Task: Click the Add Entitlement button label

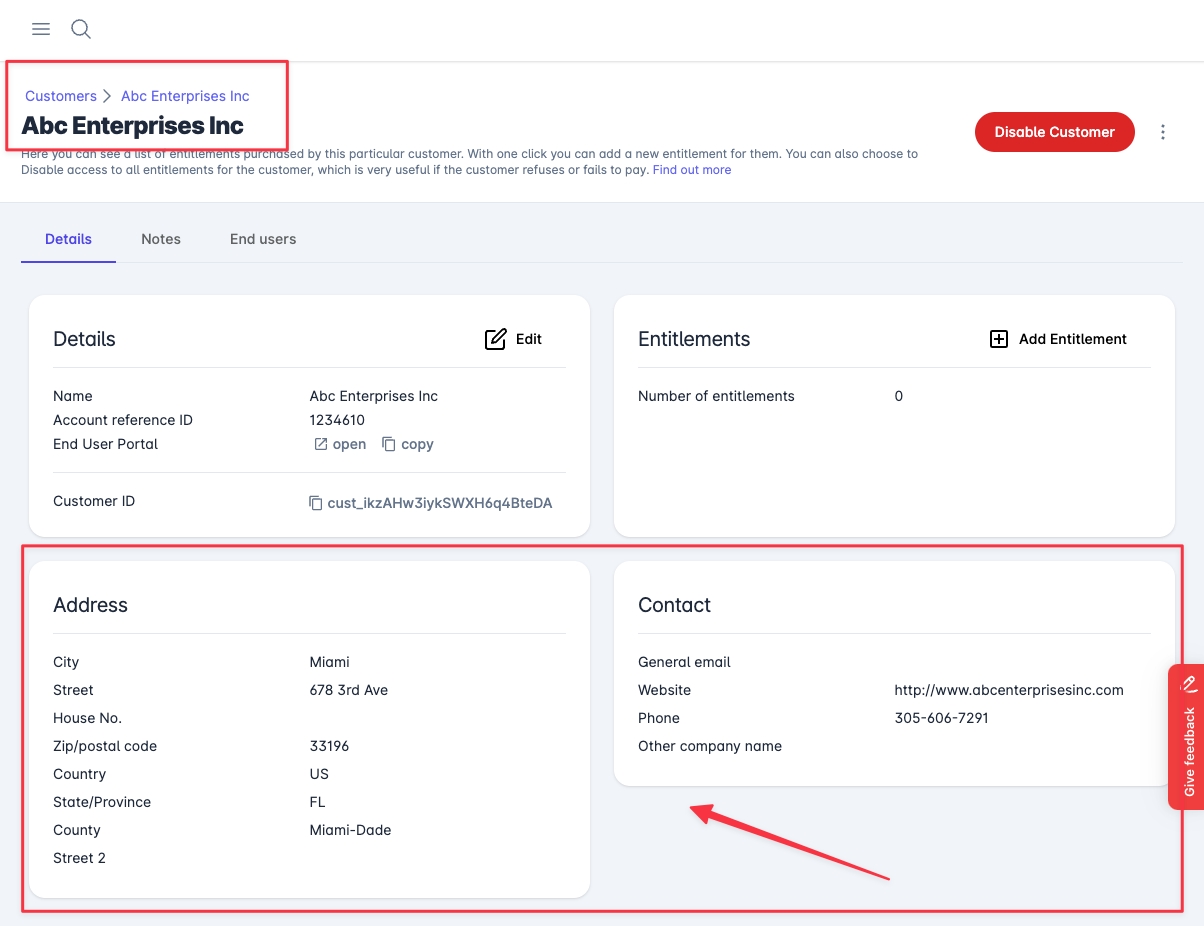Action: (1072, 339)
